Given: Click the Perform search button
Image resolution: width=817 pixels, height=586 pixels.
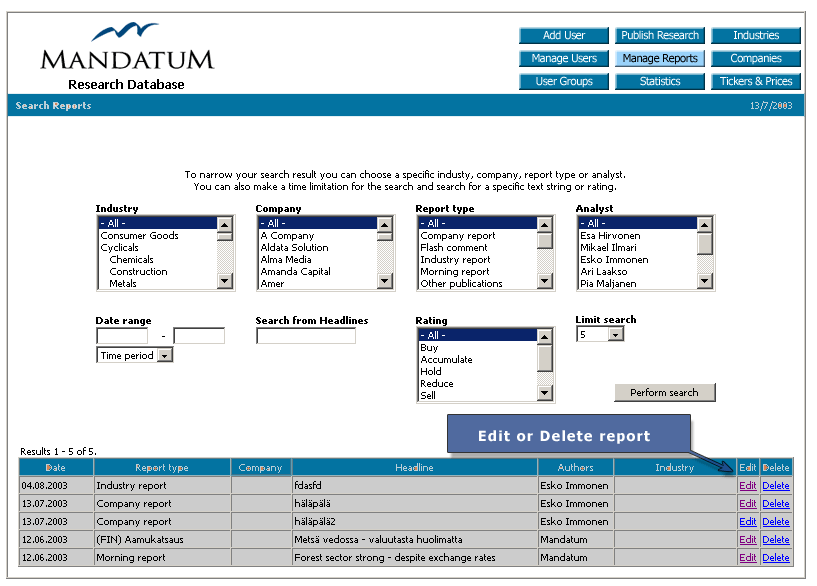Looking at the screenshot, I should coord(664,393).
